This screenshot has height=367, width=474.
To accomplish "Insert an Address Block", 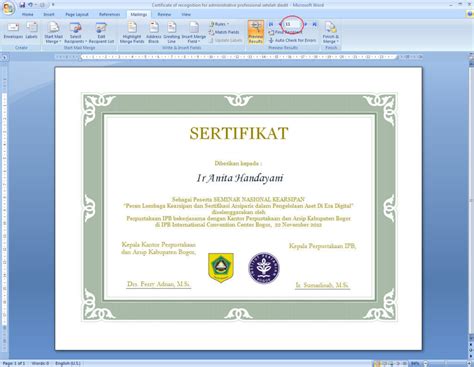I will click(153, 33).
